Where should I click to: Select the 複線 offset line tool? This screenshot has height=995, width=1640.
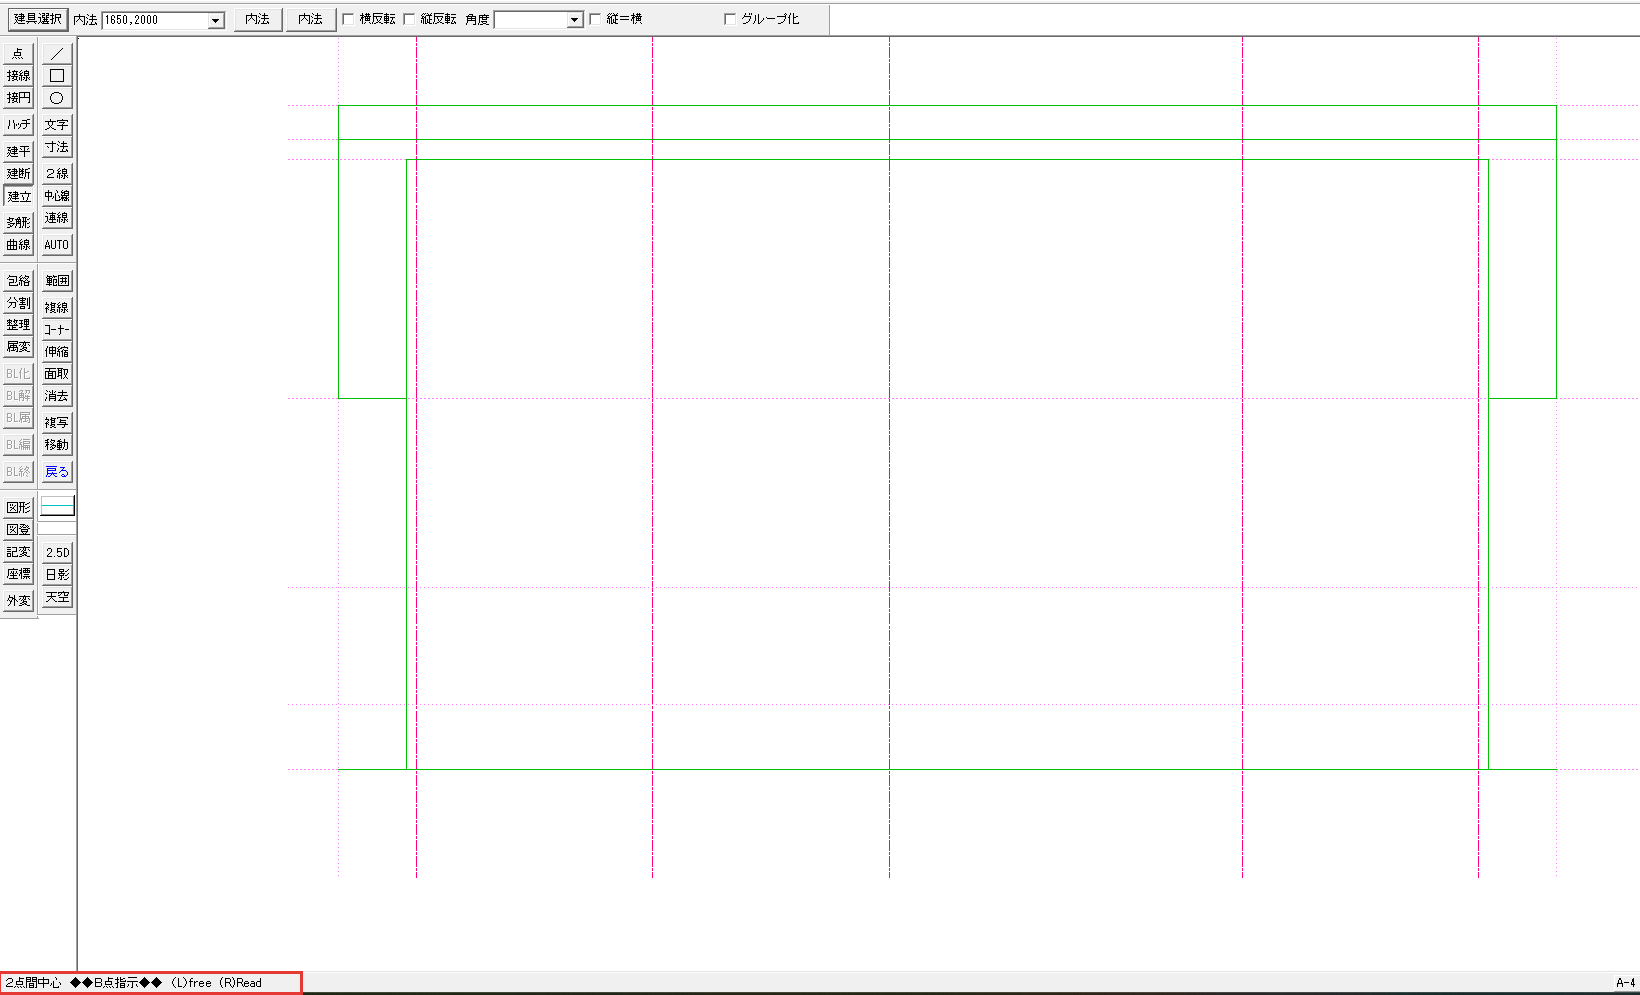click(57, 308)
